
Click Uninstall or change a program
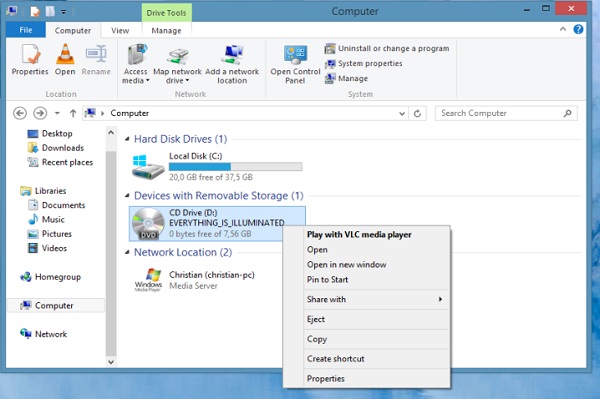(387, 49)
